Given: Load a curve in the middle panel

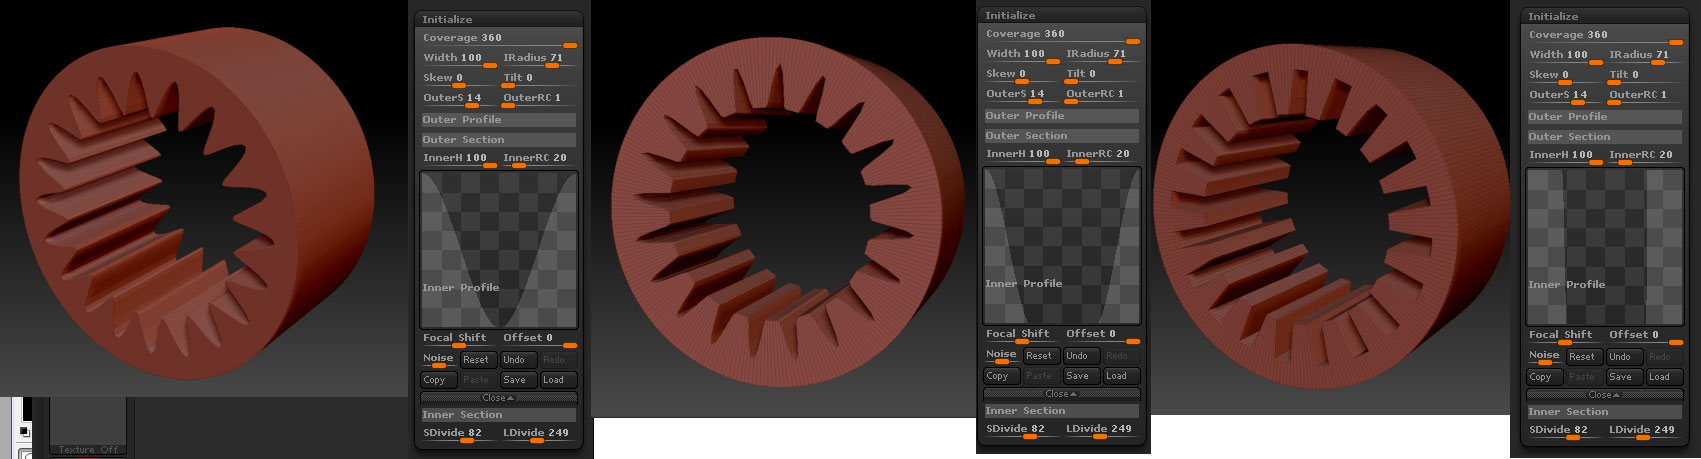Looking at the screenshot, I should (1116, 376).
